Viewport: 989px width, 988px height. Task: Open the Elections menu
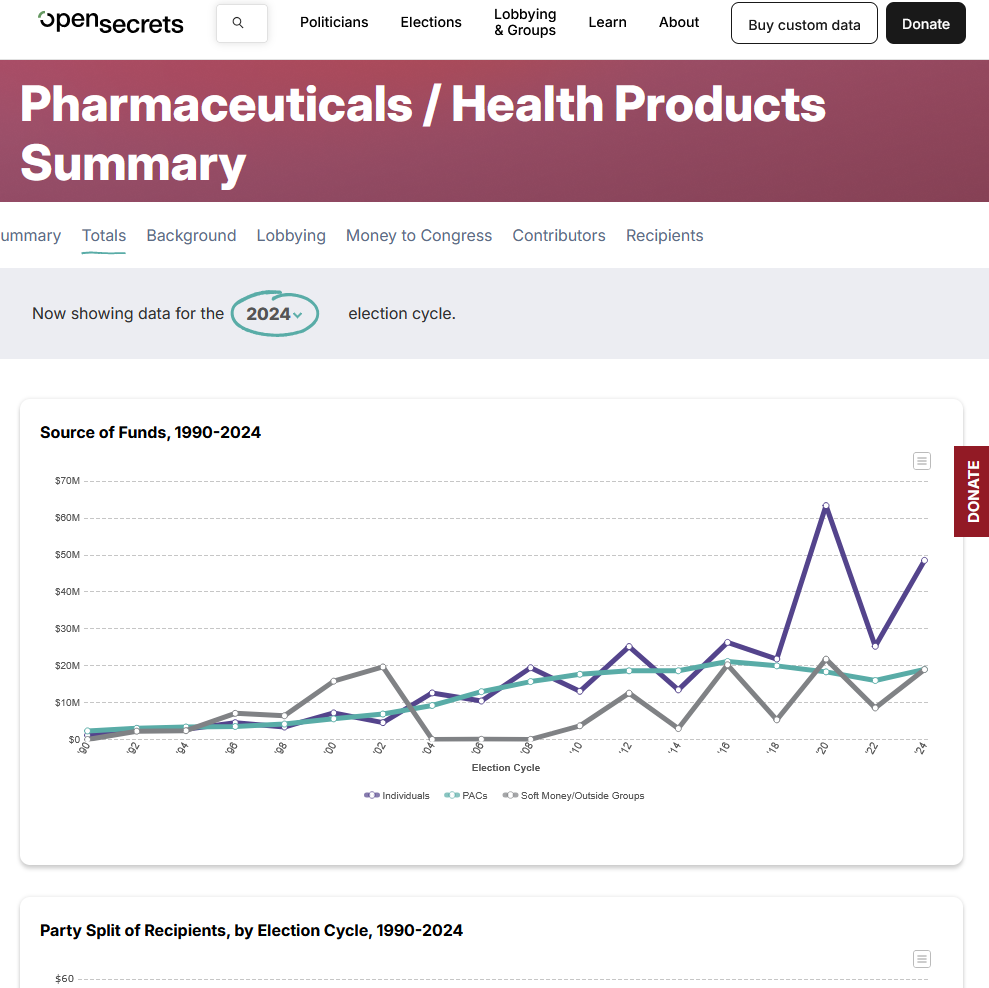[431, 23]
